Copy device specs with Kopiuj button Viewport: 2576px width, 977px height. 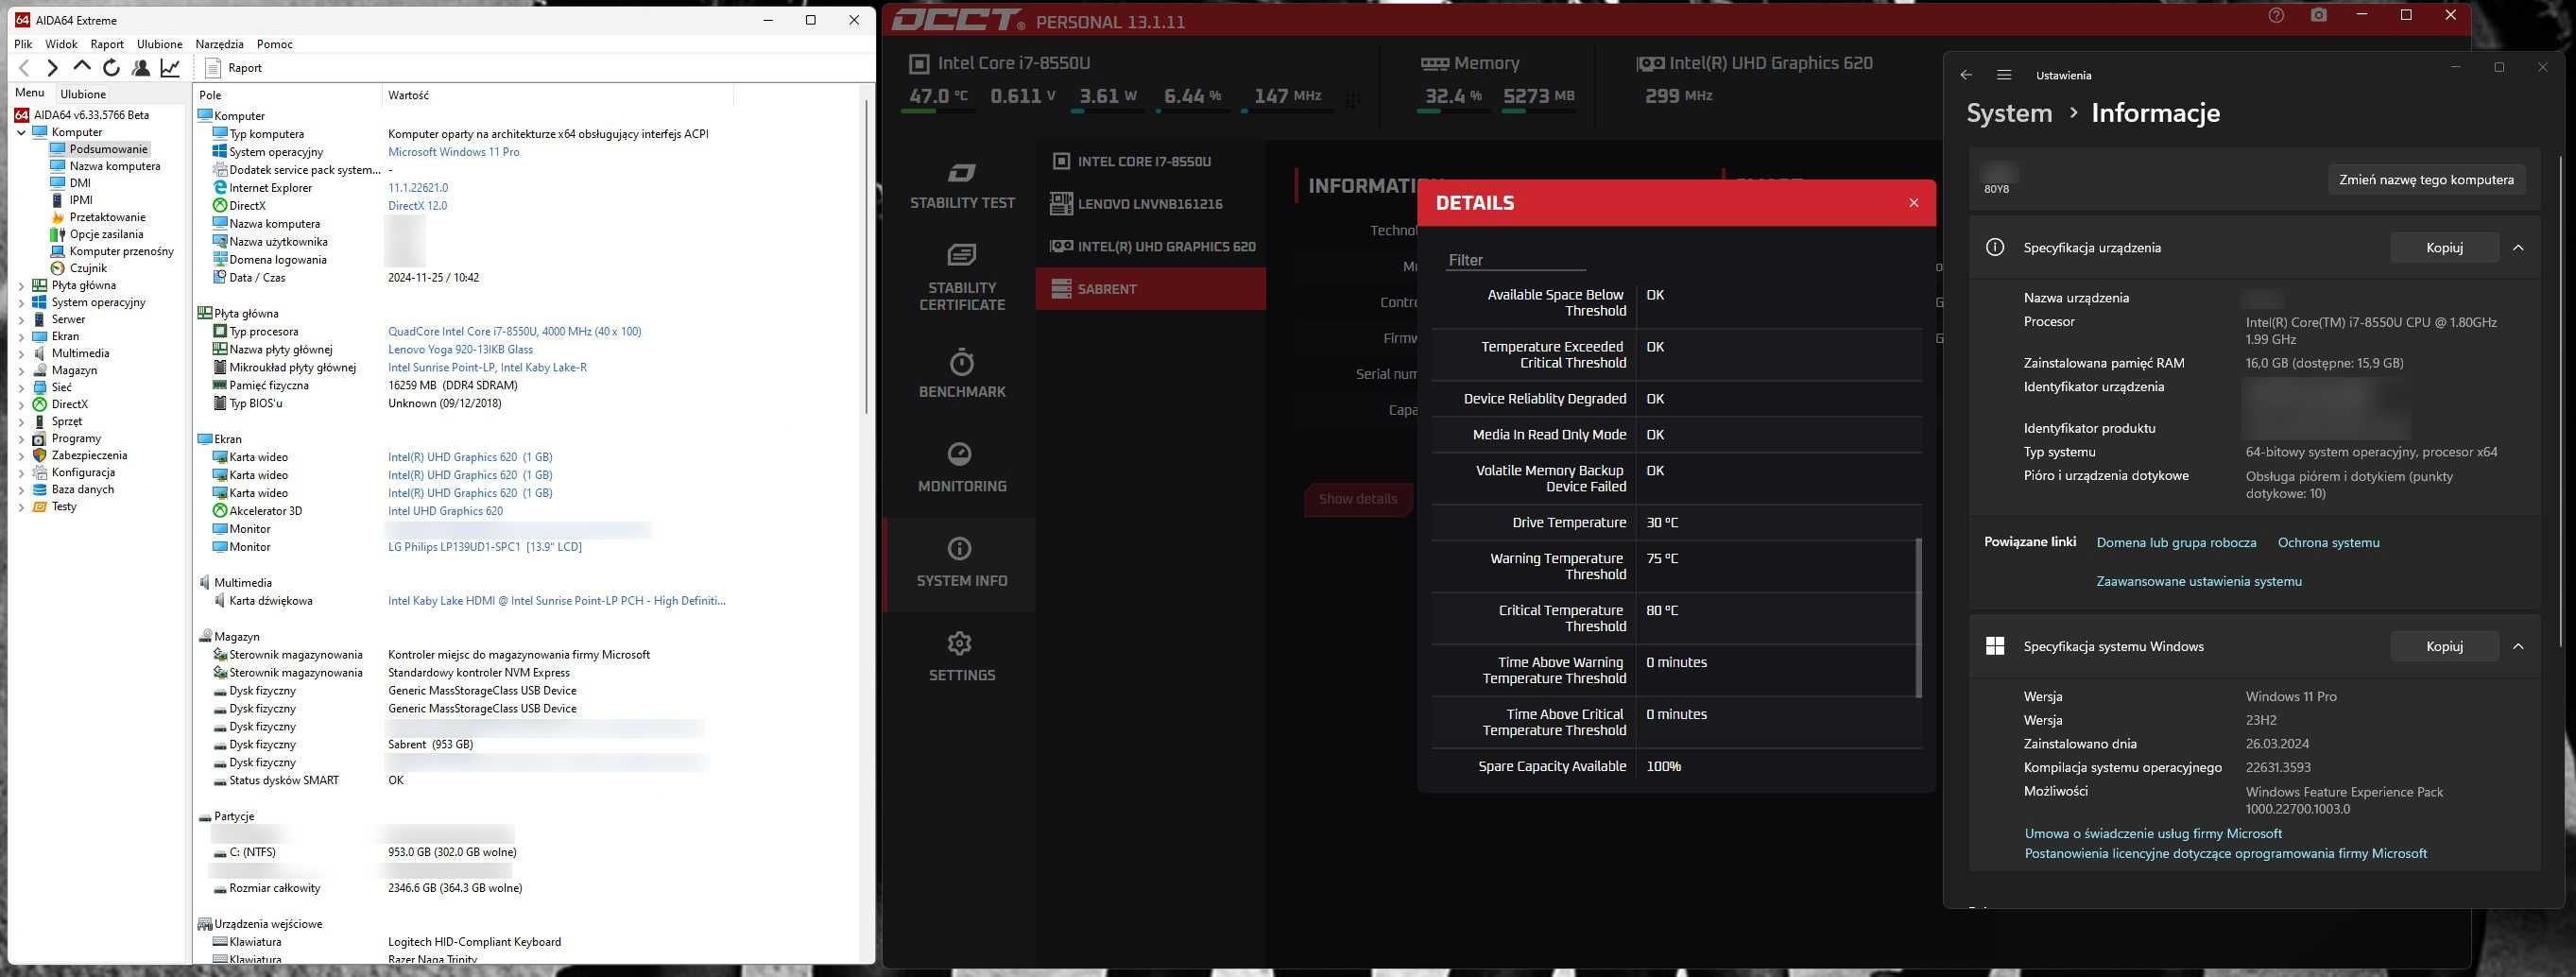[2444, 247]
